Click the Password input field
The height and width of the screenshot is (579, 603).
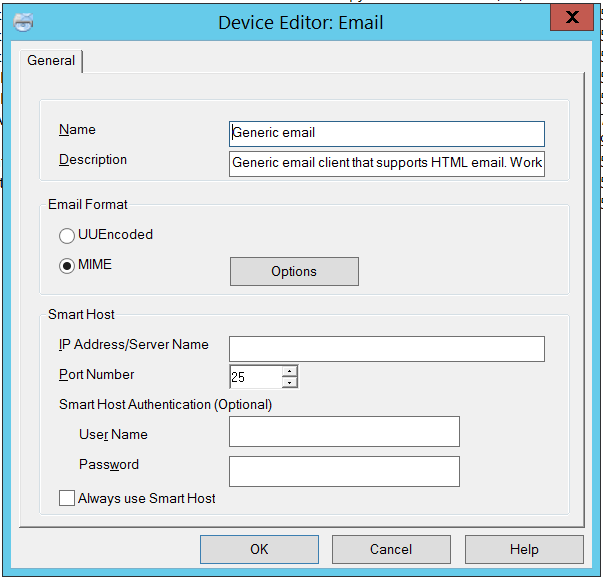tap(344, 471)
